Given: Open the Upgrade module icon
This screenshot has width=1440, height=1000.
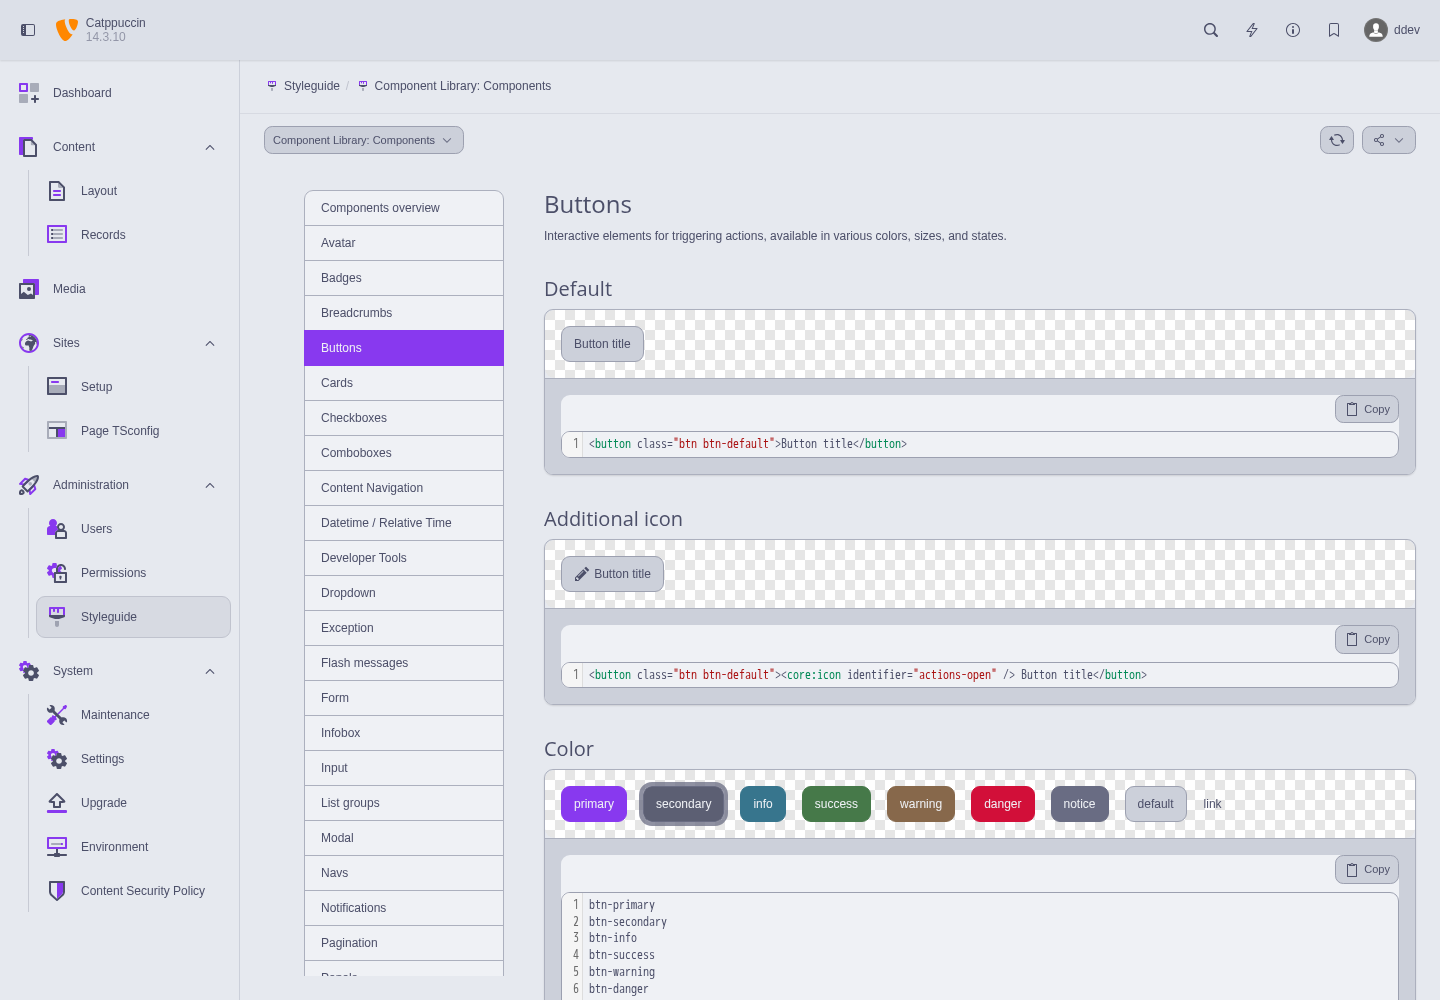Looking at the screenshot, I should 57,803.
